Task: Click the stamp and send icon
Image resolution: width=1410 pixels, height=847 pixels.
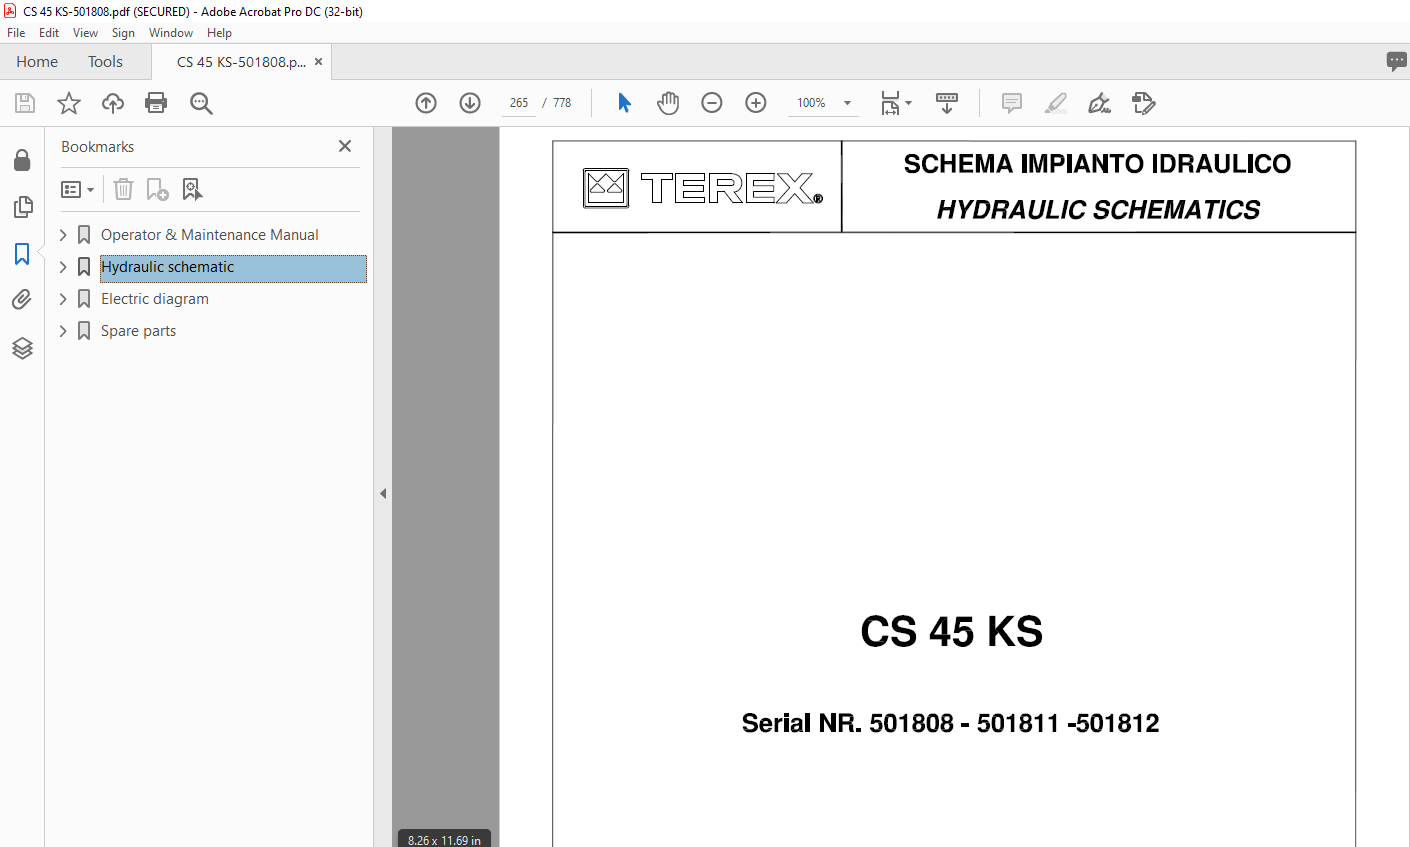Action: [x=1144, y=103]
